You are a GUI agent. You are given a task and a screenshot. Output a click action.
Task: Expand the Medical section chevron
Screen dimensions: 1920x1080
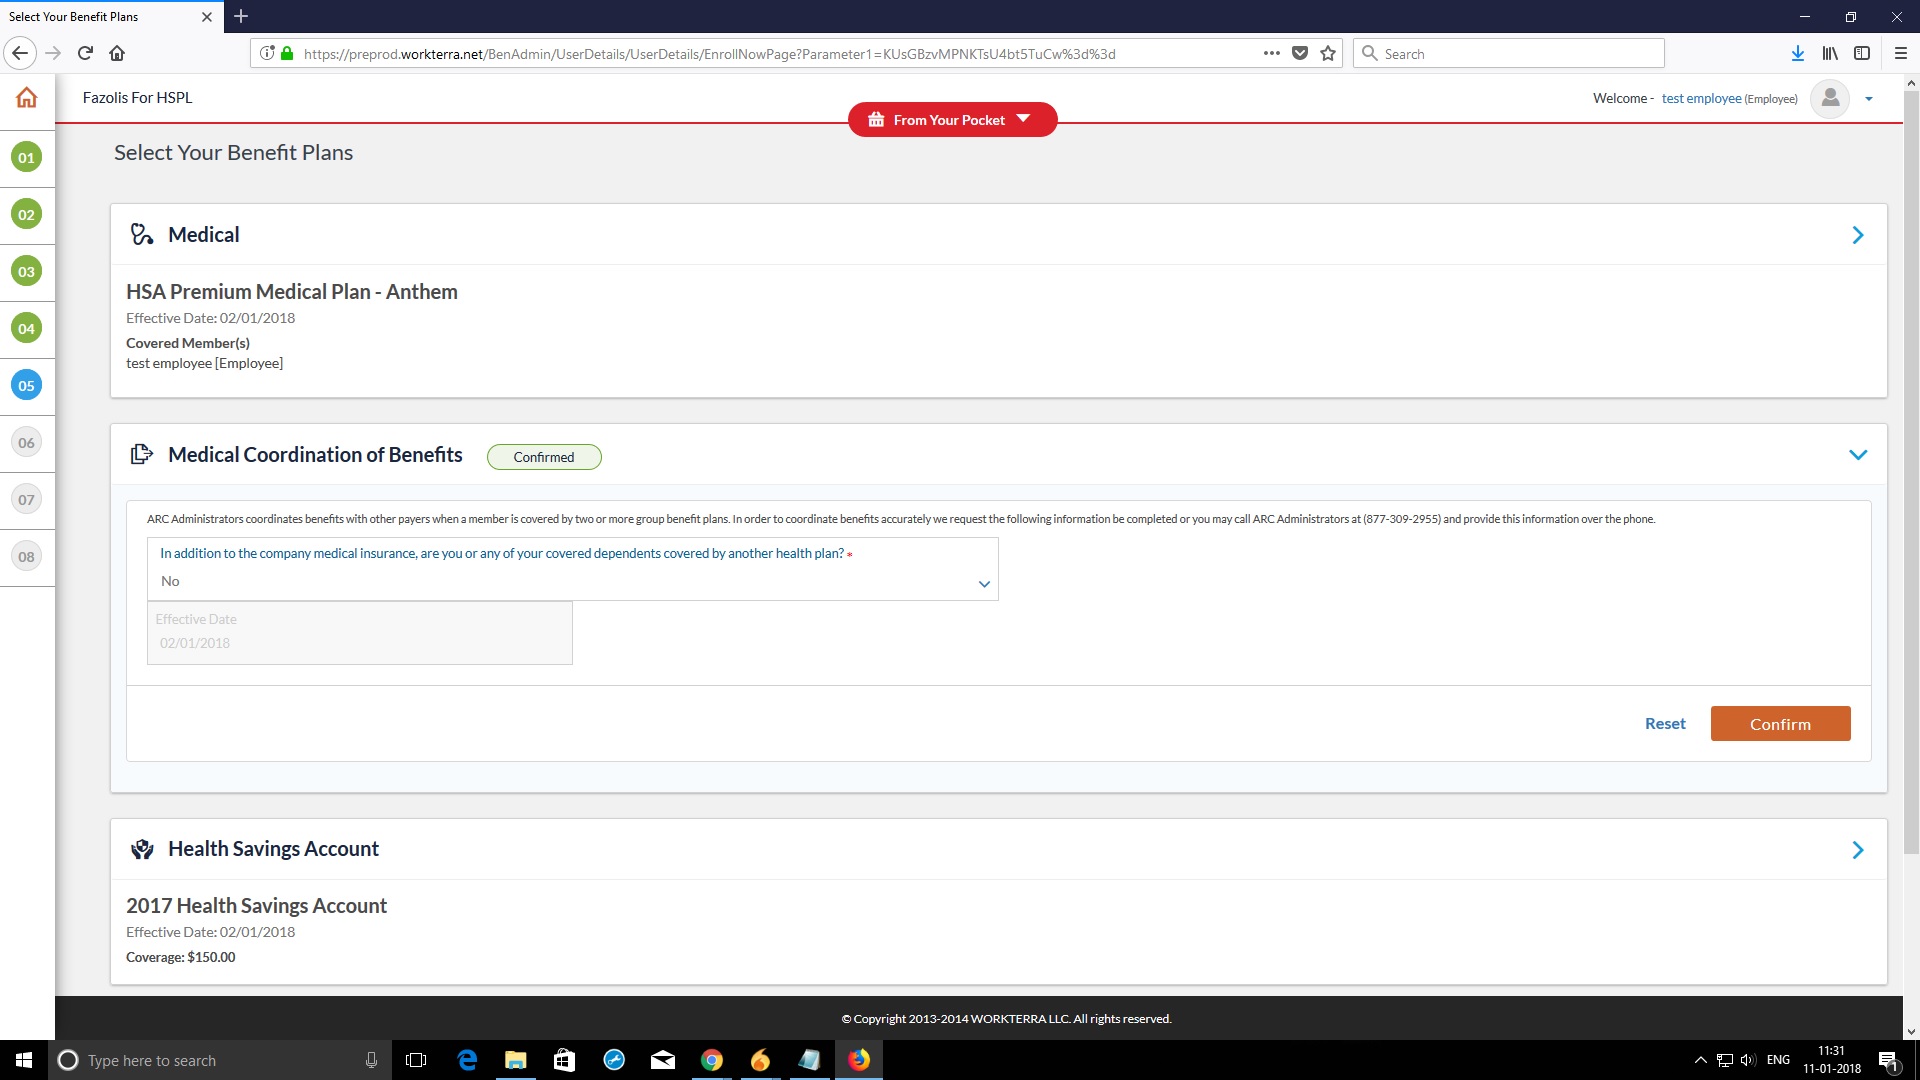pos(1858,235)
